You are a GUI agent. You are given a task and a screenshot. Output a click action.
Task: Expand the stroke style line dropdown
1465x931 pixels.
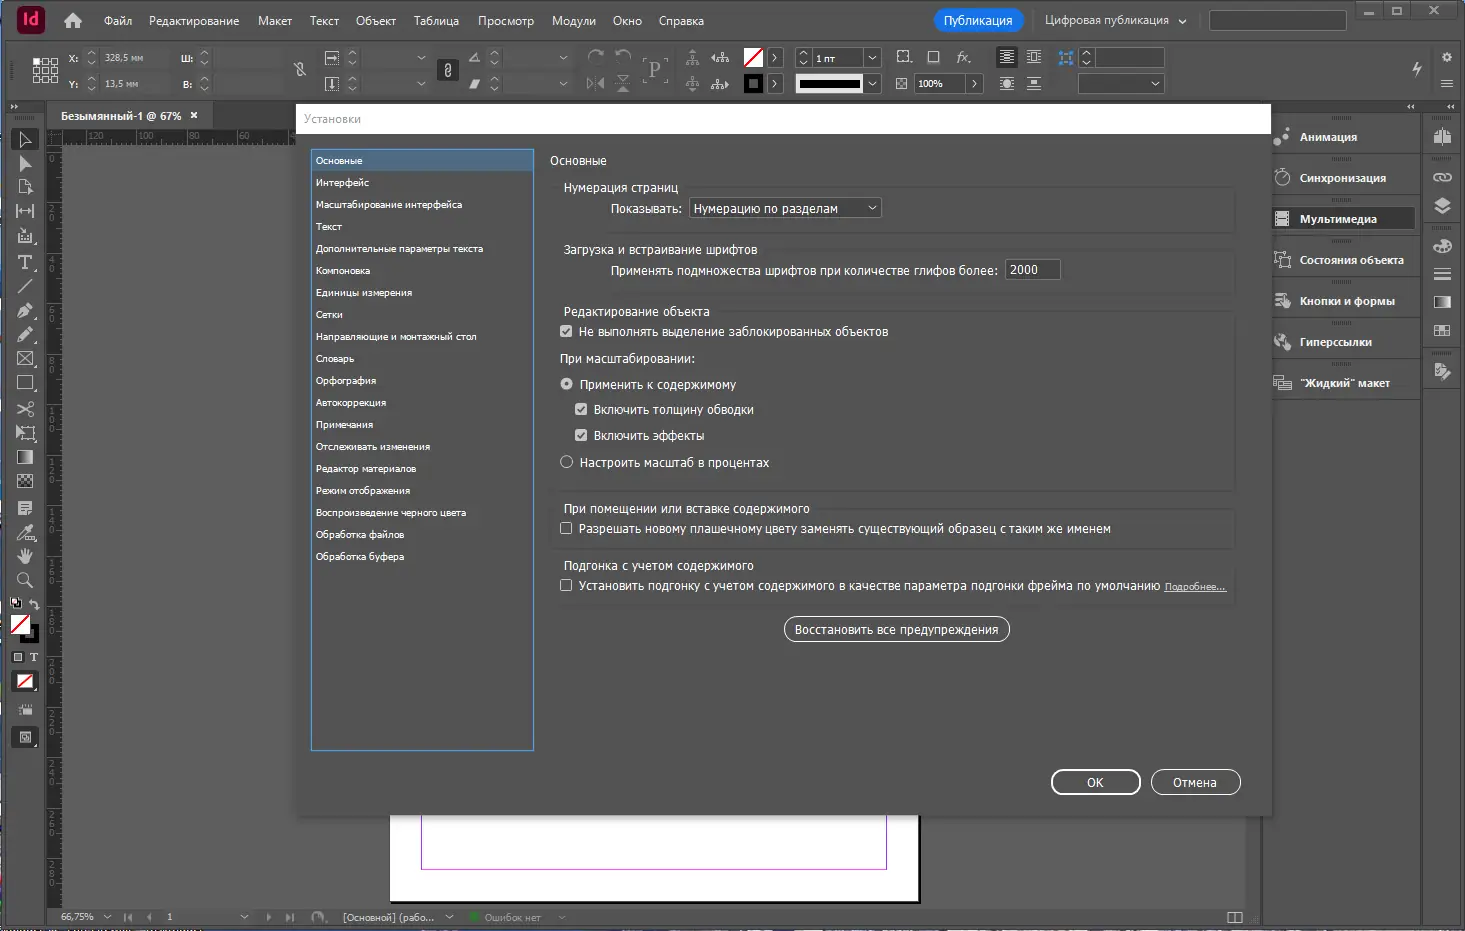coord(872,84)
